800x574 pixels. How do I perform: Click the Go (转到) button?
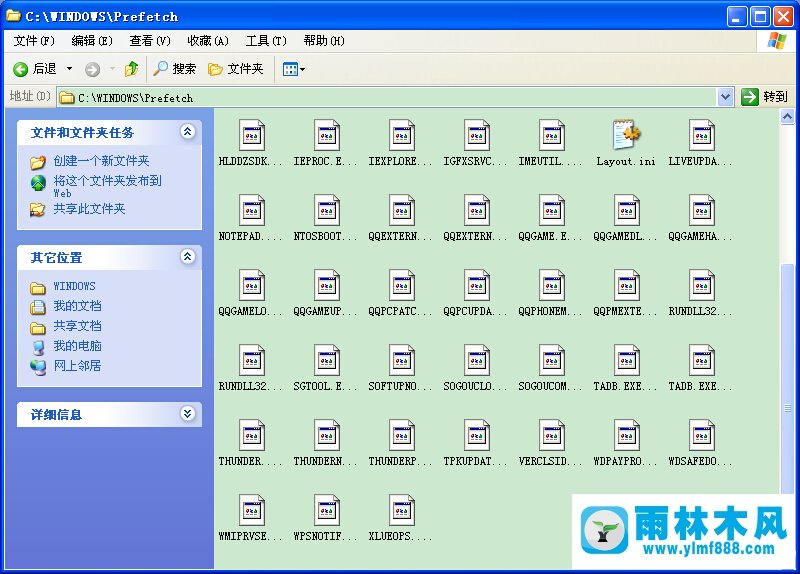(x=764, y=96)
